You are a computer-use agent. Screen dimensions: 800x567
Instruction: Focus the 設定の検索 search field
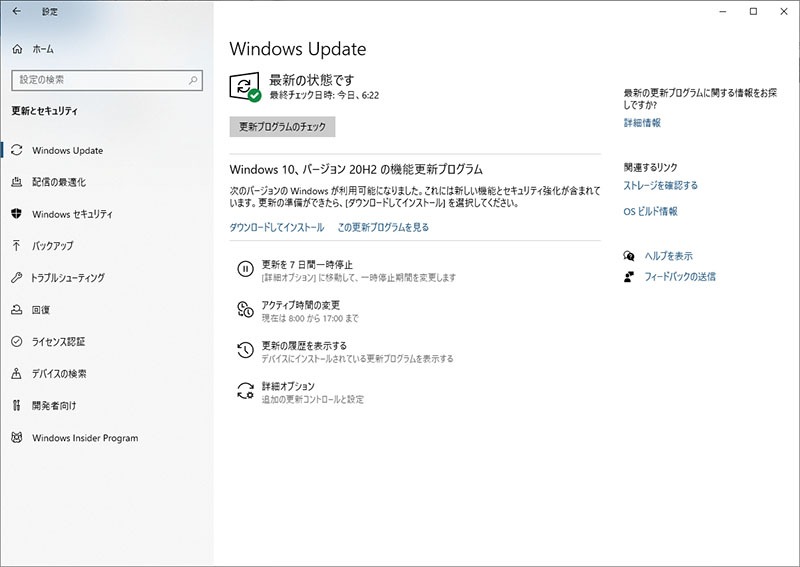[107, 80]
